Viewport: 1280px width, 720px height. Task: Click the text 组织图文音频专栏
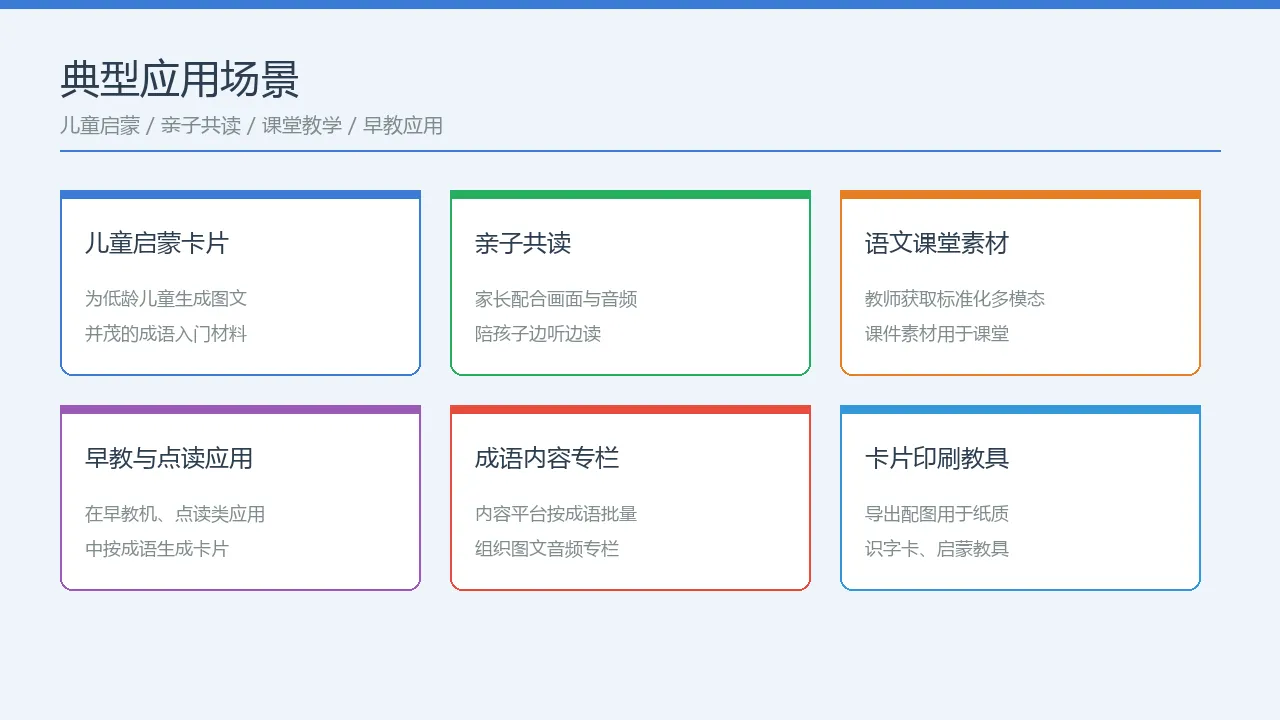coord(547,549)
